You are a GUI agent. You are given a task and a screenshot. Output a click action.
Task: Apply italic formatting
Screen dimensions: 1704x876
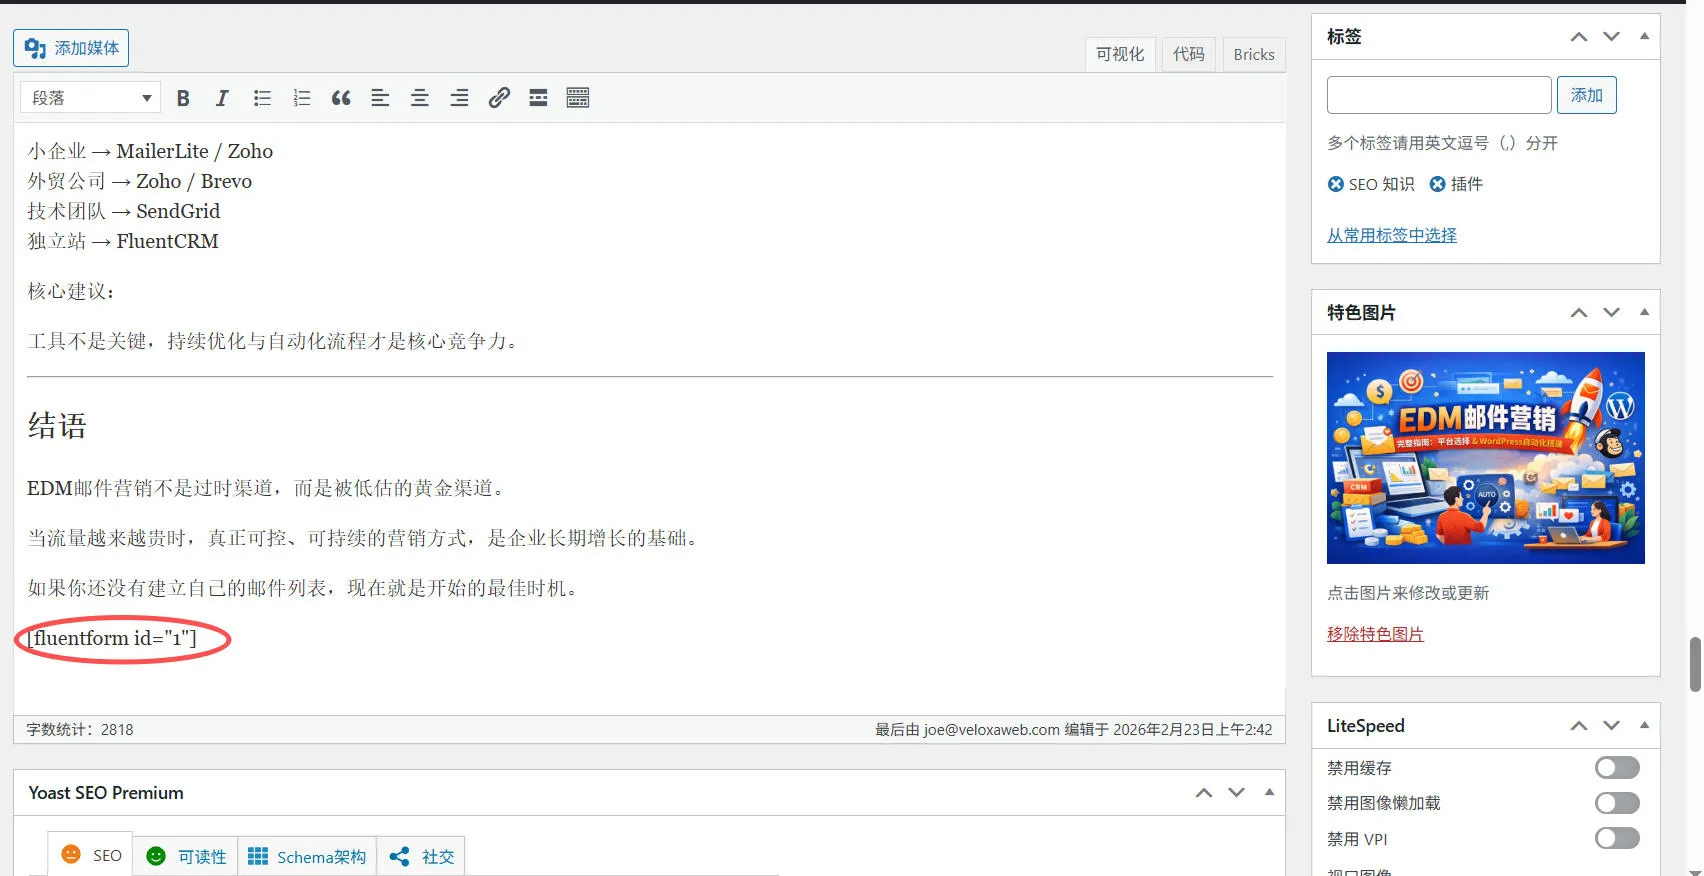tap(222, 98)
